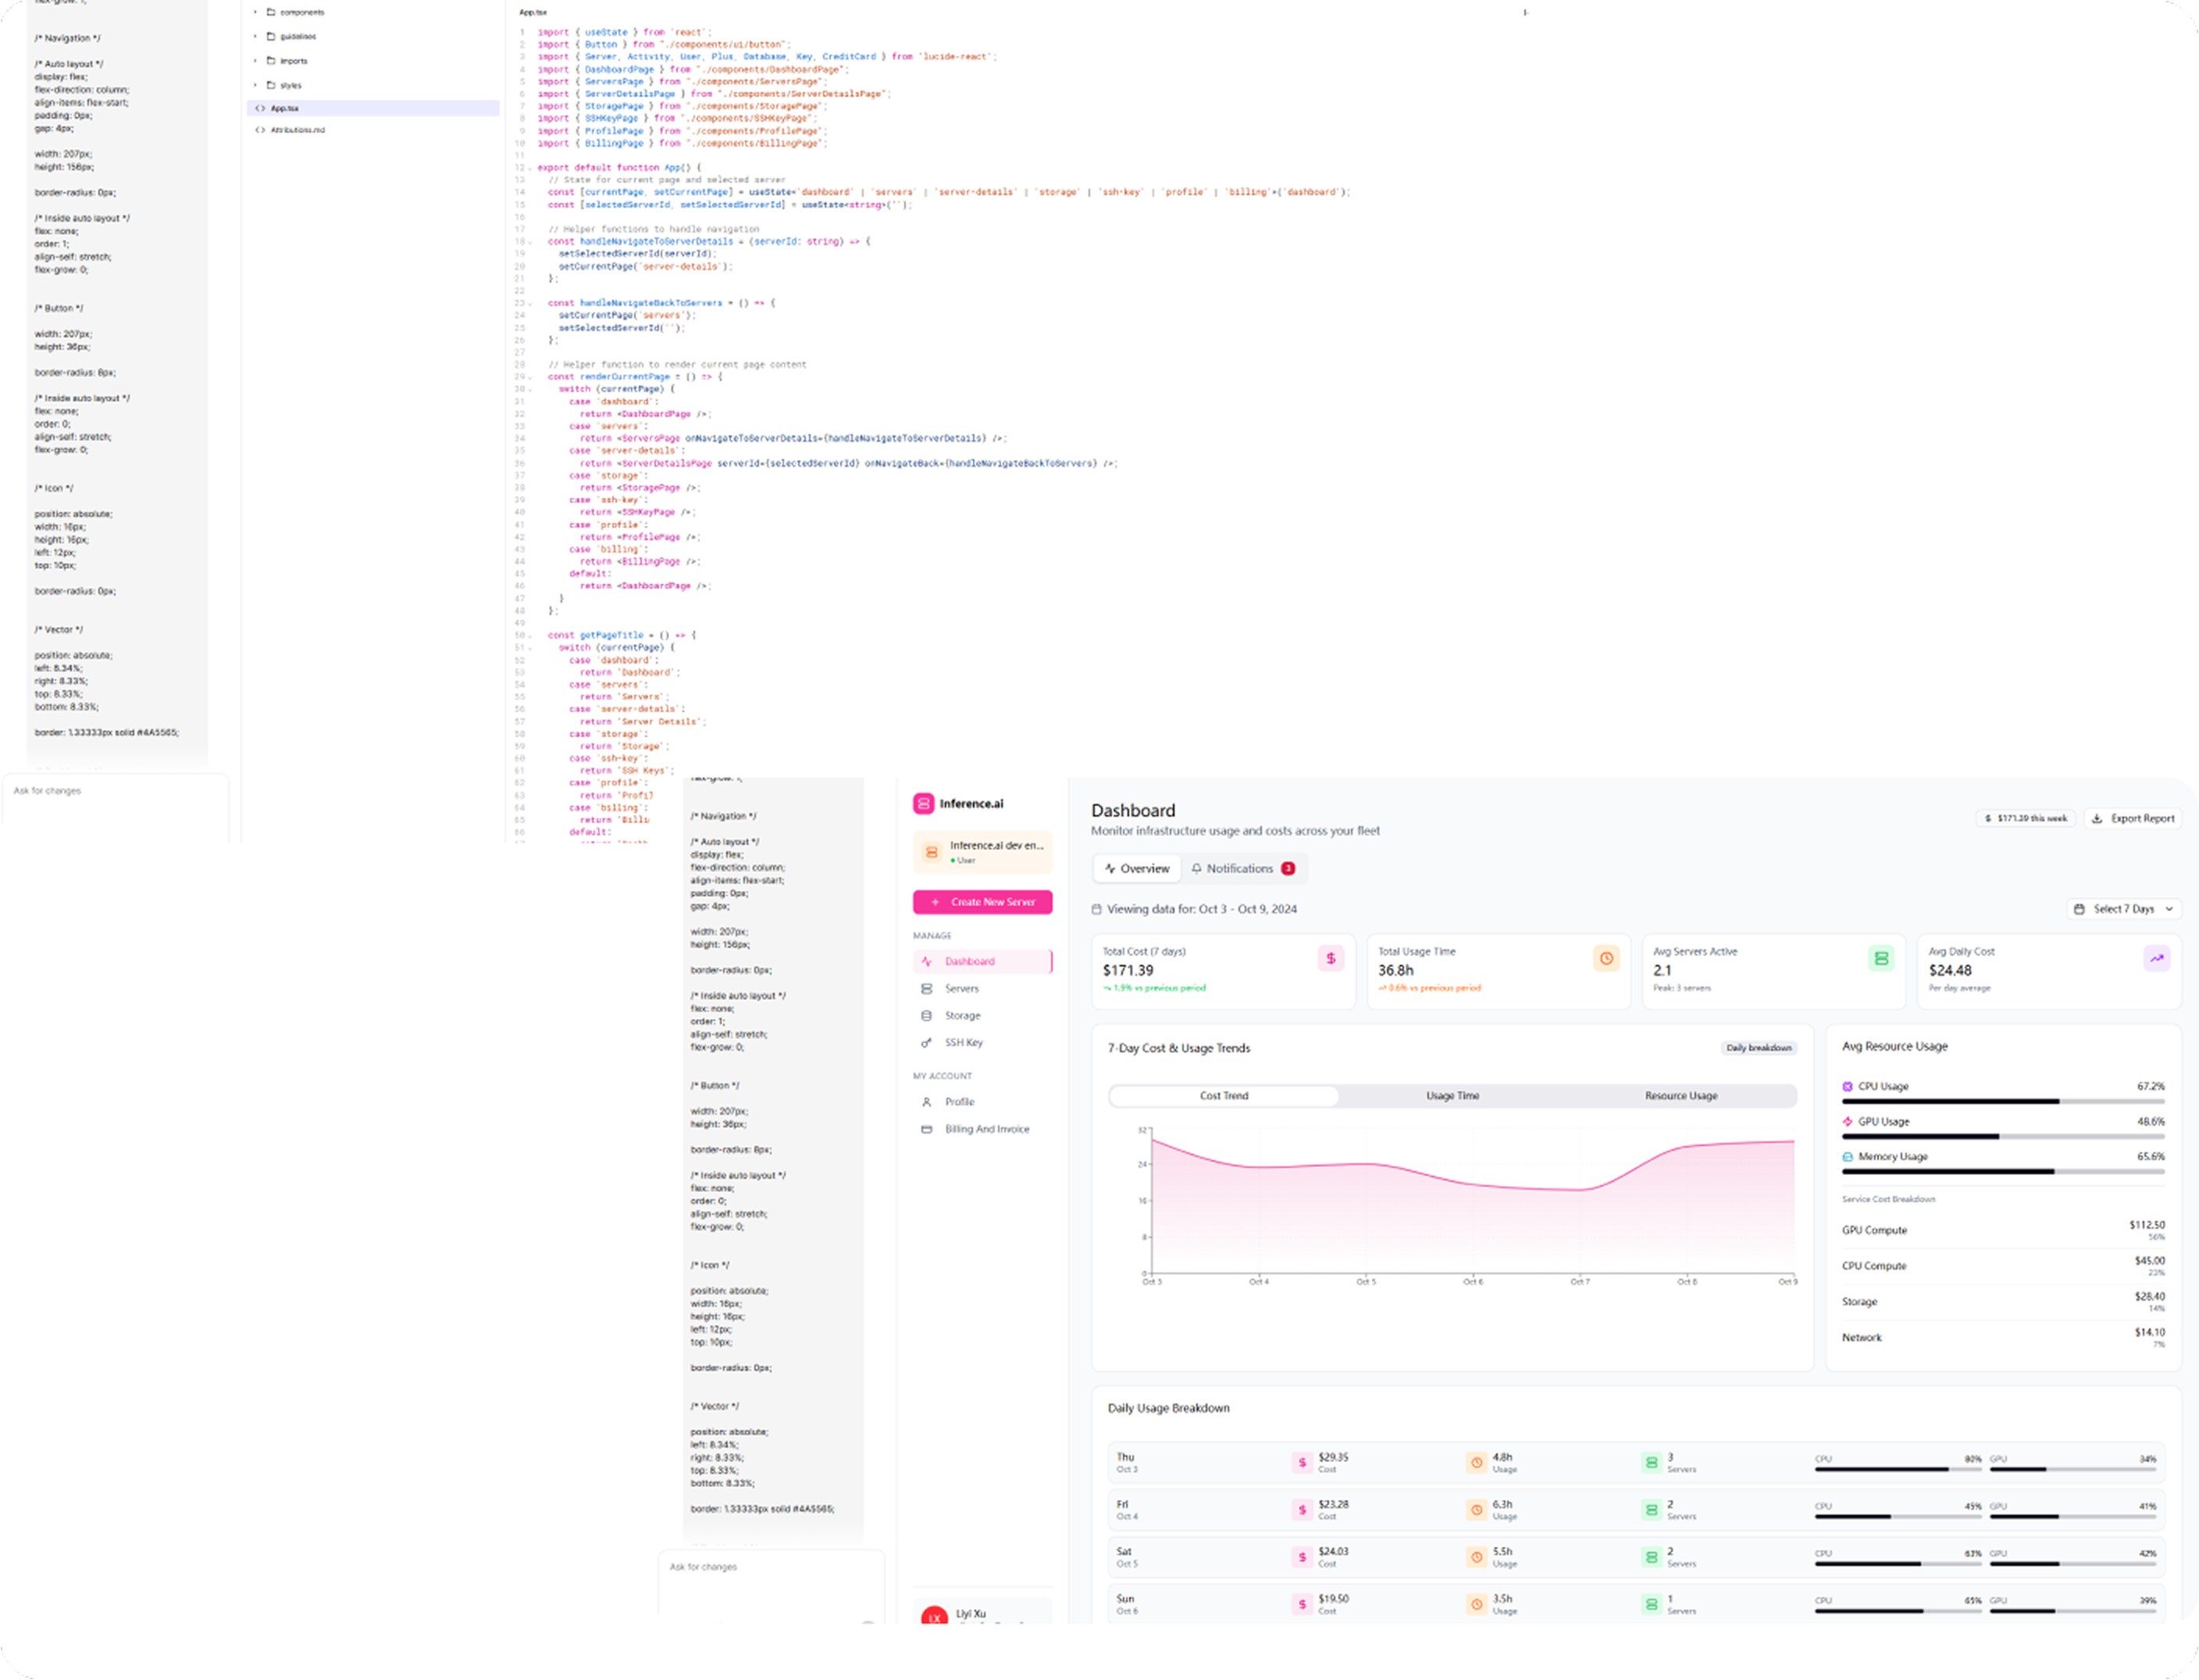
Task: Open Storage page in sidebar
Action: coord(962,1015)
